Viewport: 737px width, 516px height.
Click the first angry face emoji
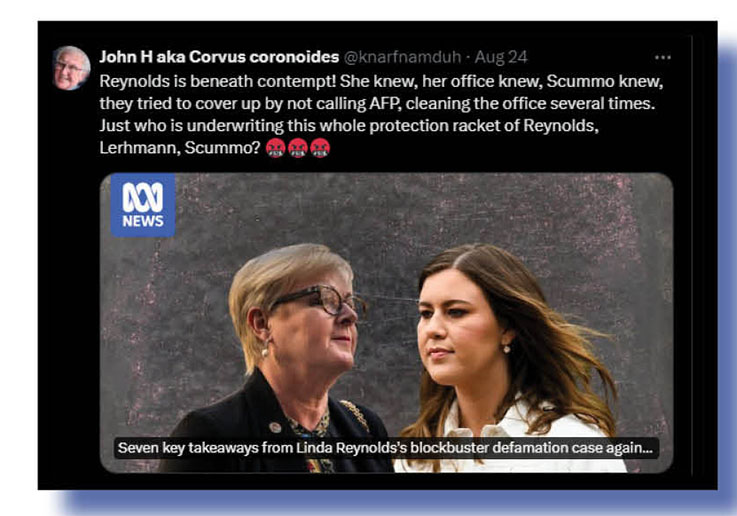[275, 148]
